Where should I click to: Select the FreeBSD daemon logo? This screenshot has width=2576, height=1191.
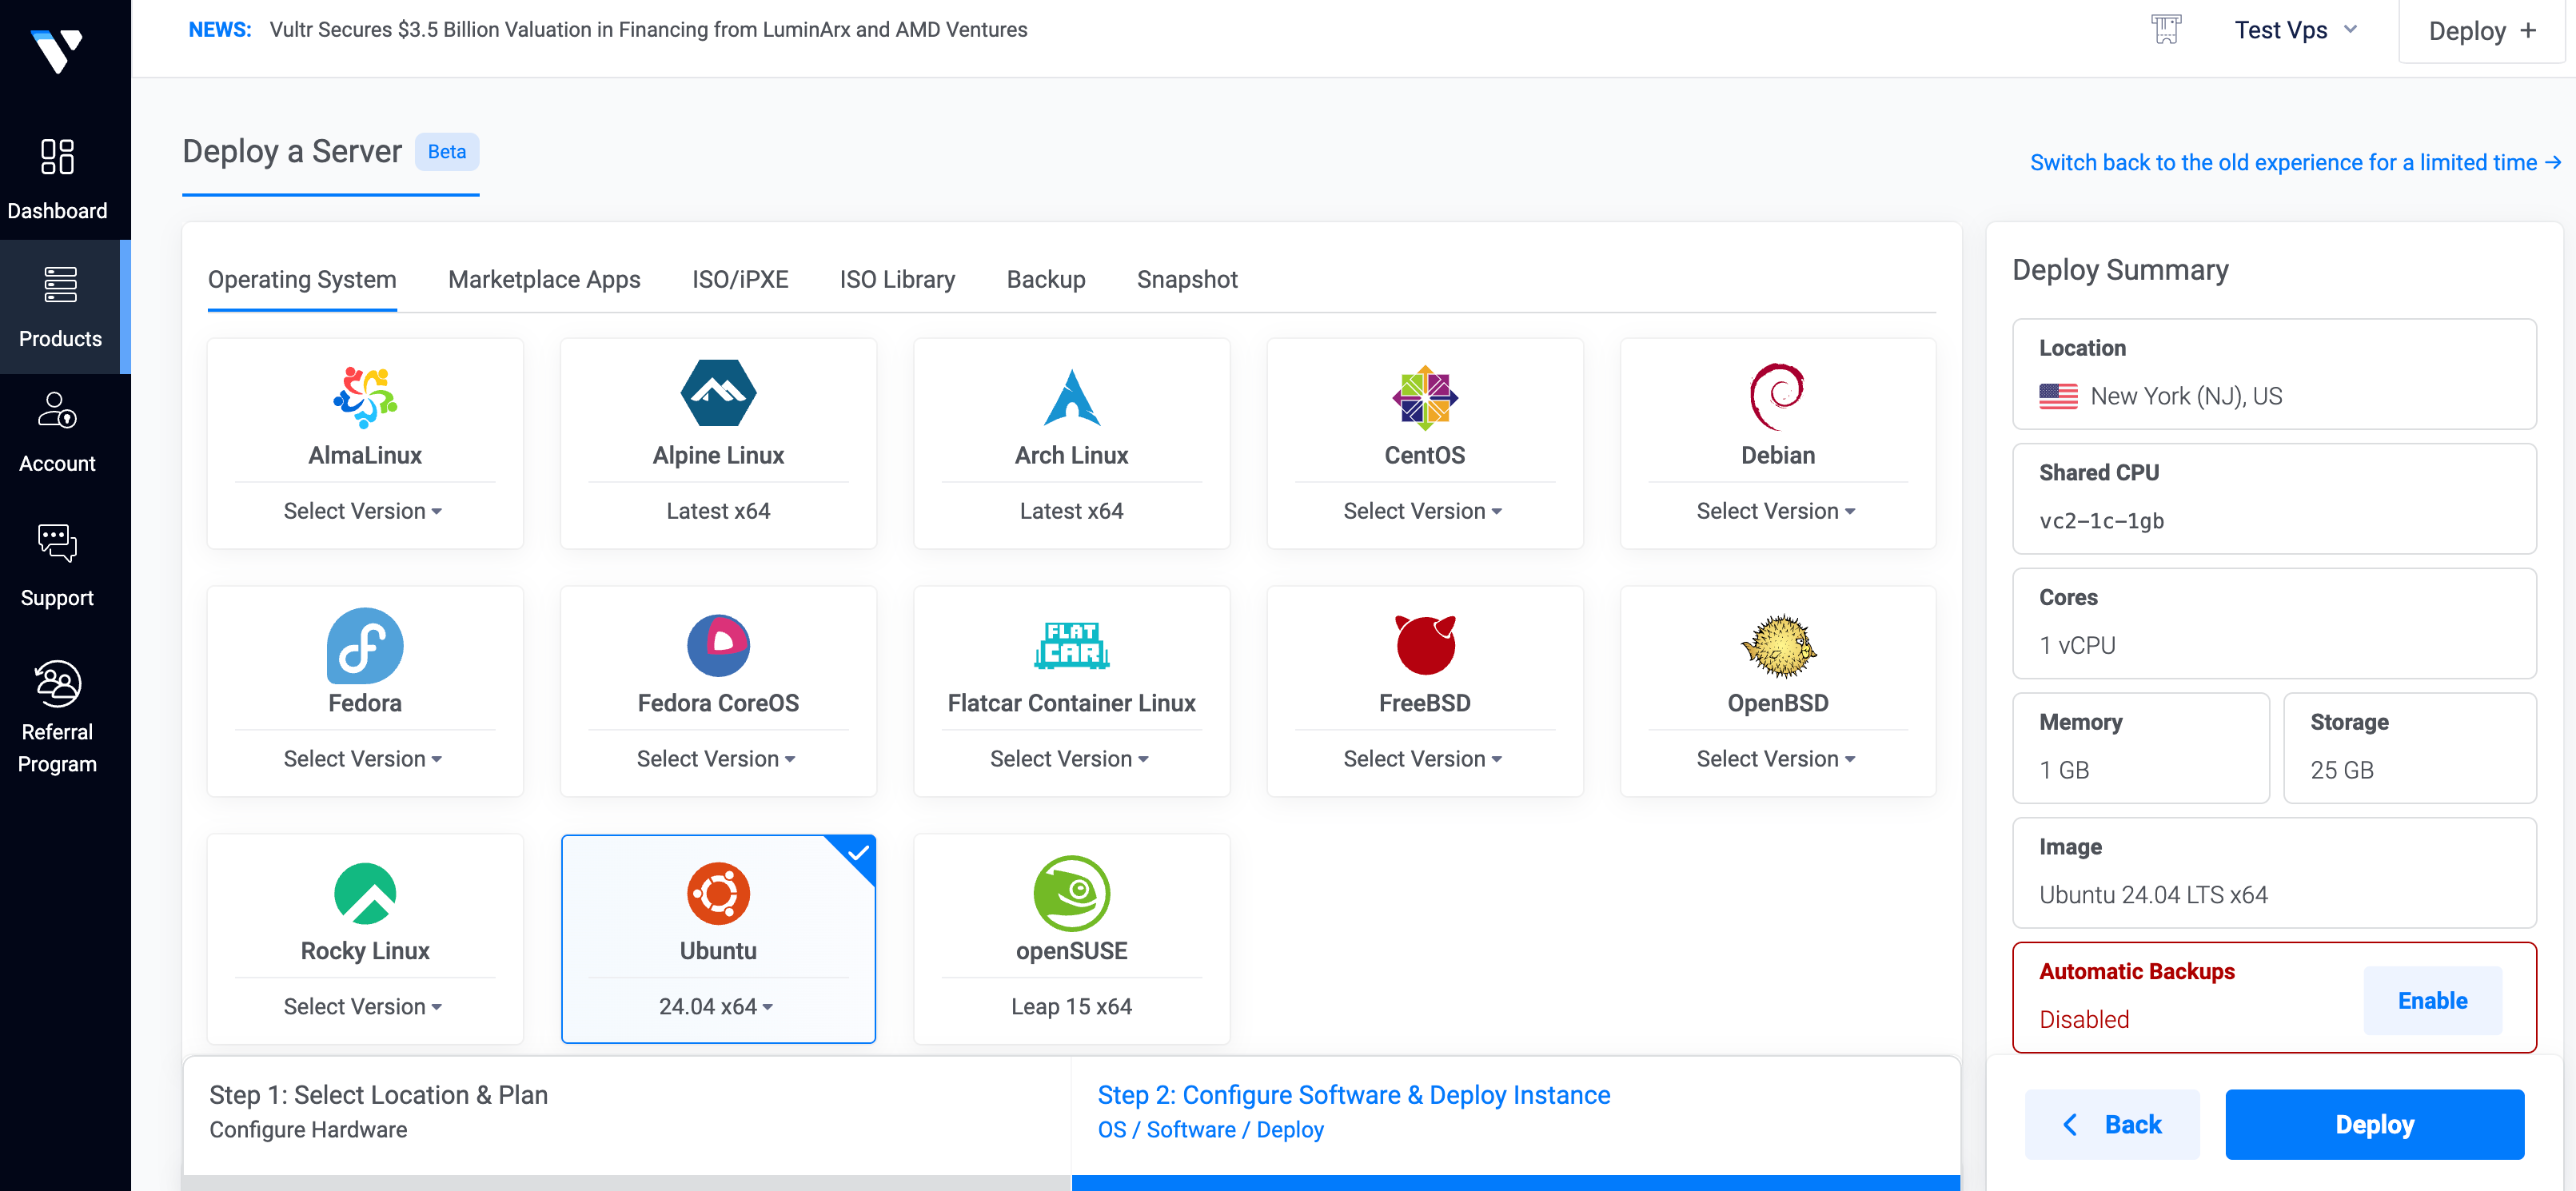[x=1424, y=645]
